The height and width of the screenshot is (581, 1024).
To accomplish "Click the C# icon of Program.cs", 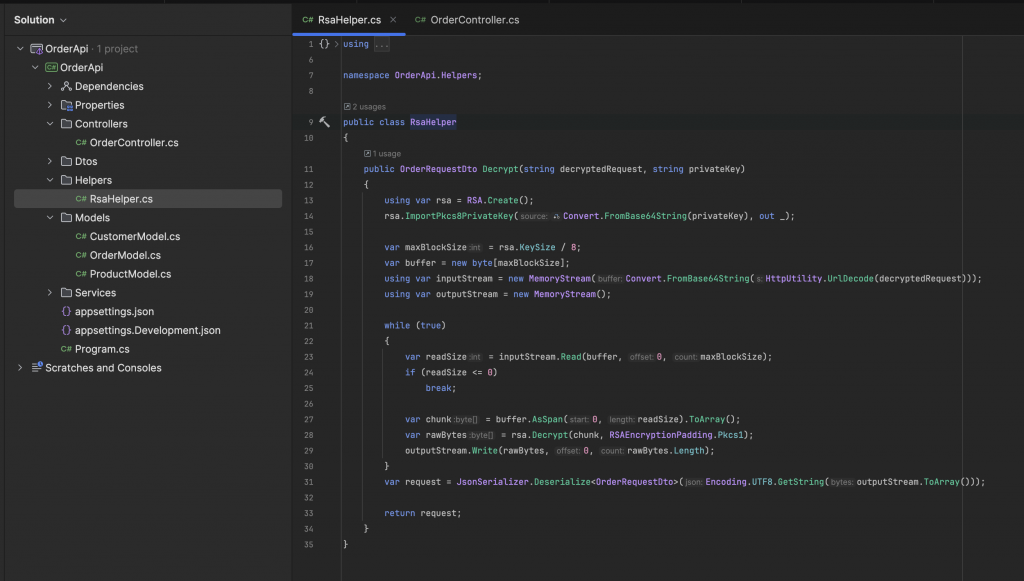I will tap(66, 349).
